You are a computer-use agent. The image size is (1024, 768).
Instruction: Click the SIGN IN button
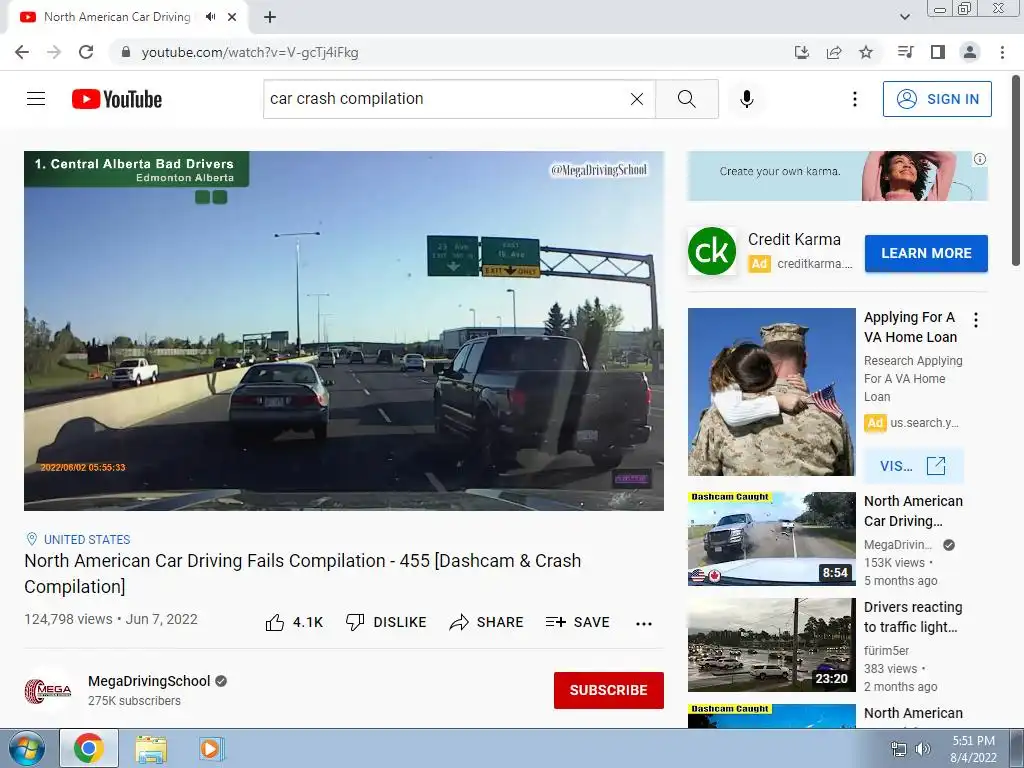937,99
